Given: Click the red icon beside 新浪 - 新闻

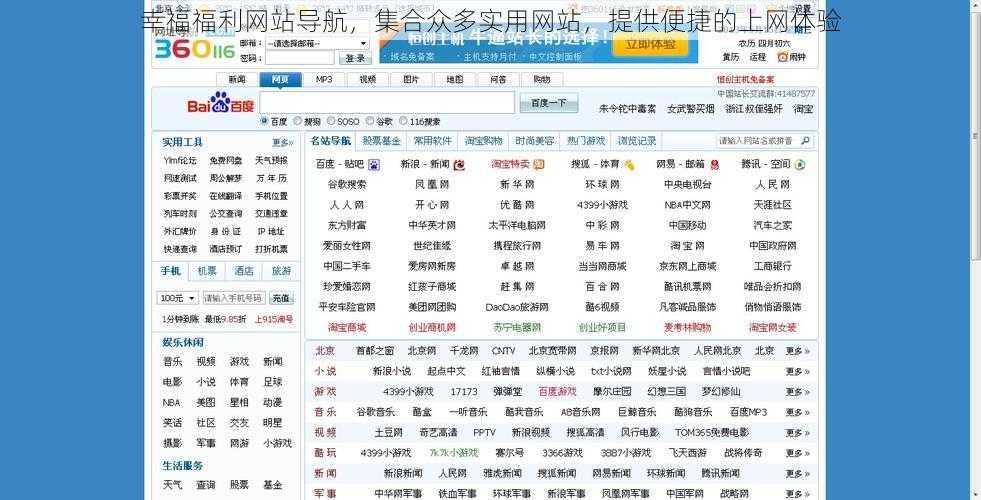Looking at the screenshot, I should tap(459, 165).
